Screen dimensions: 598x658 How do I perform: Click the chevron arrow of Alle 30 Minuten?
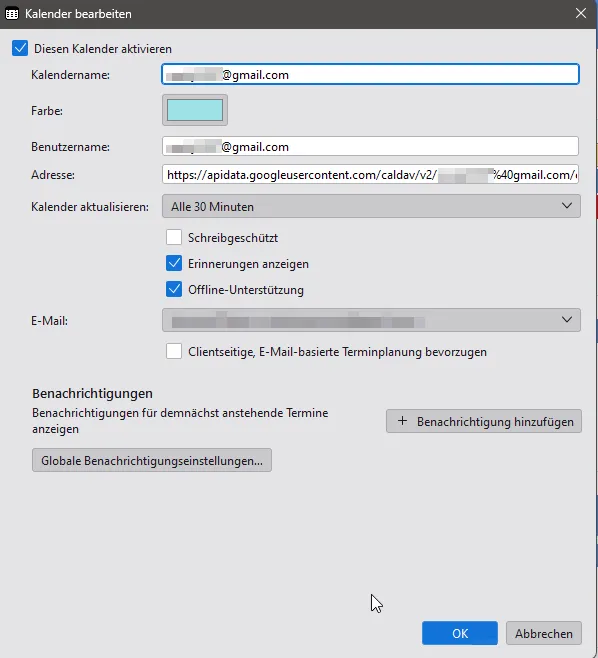(567, 206)
